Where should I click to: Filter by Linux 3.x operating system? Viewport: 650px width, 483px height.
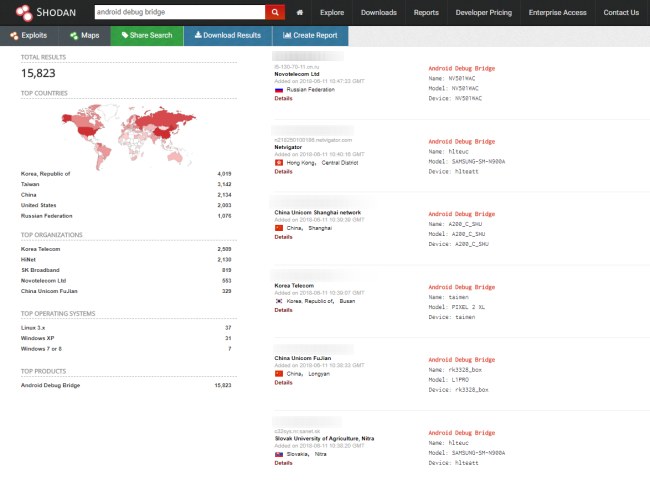[x=33, y=328]
